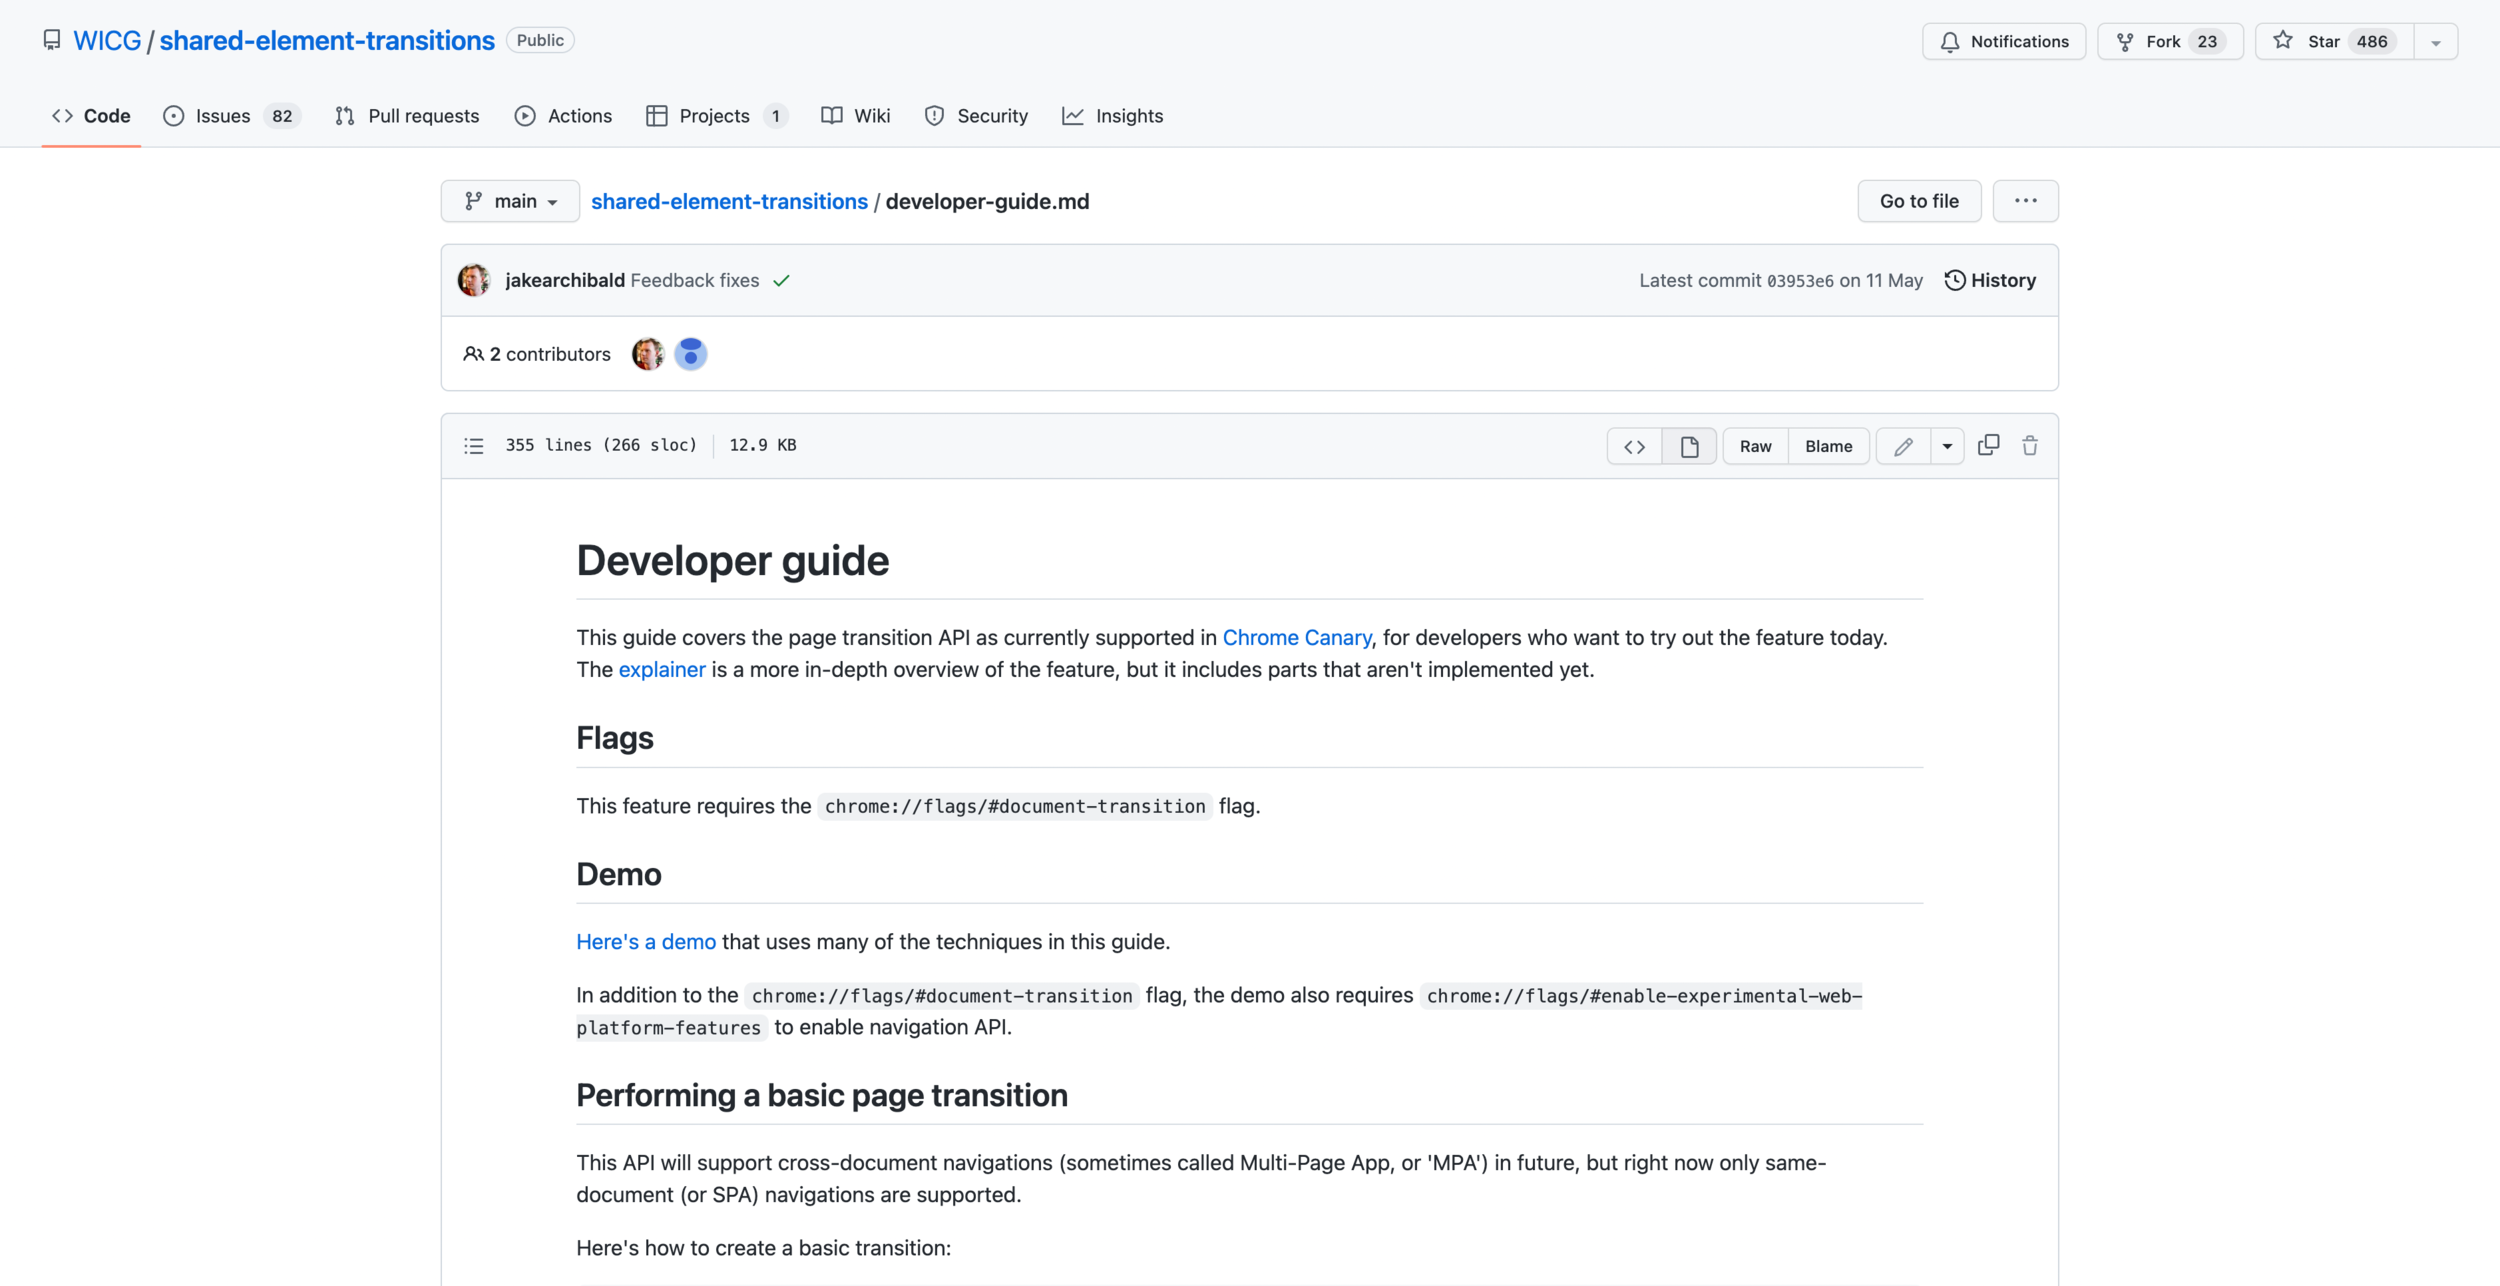Open the Chrome Canary link
2500x1286 pixels.
[1296, 637]
